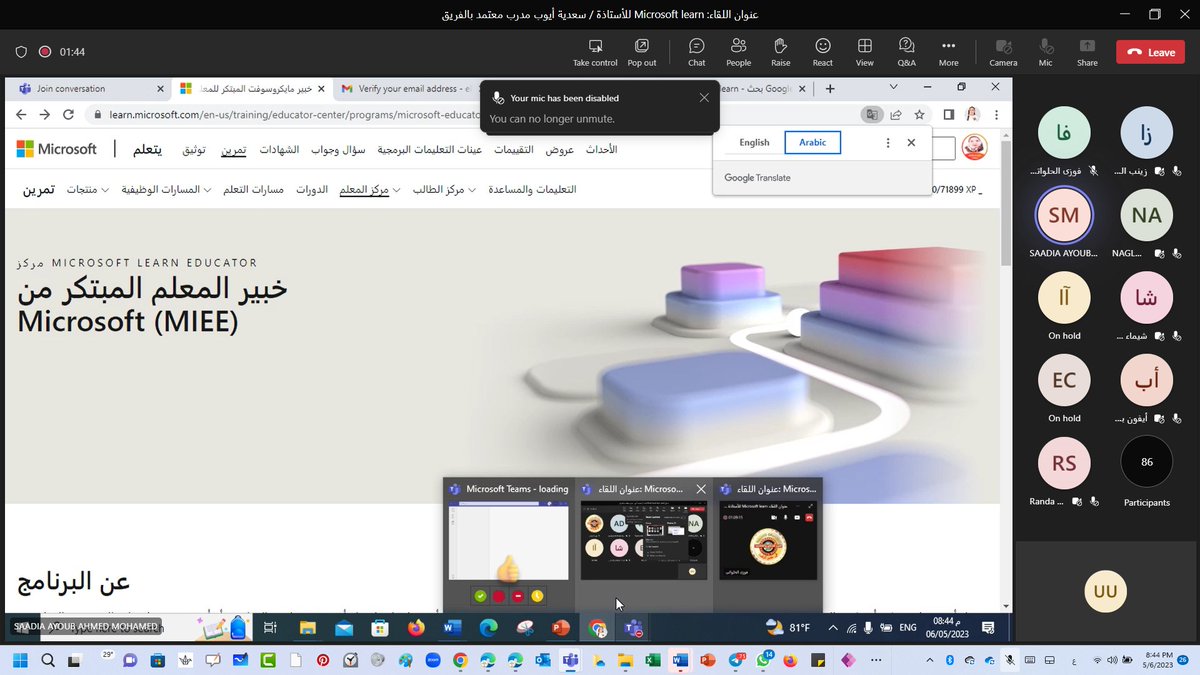Dismiss the mic disabled notification
This screenshot has width=1200, height=675.
click(x=704, y=98)
